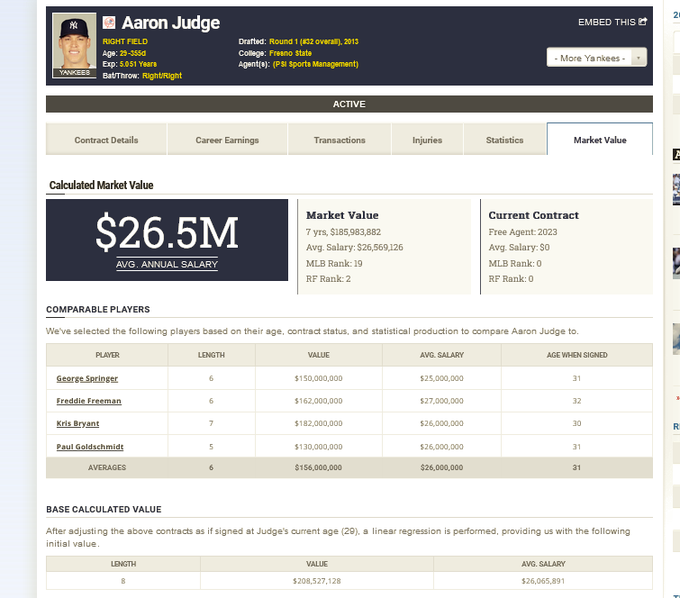The width and height of the screenshot is (680, 598).
Task: Open Aaron Judge's player headshot
Action: click(74, 45)
